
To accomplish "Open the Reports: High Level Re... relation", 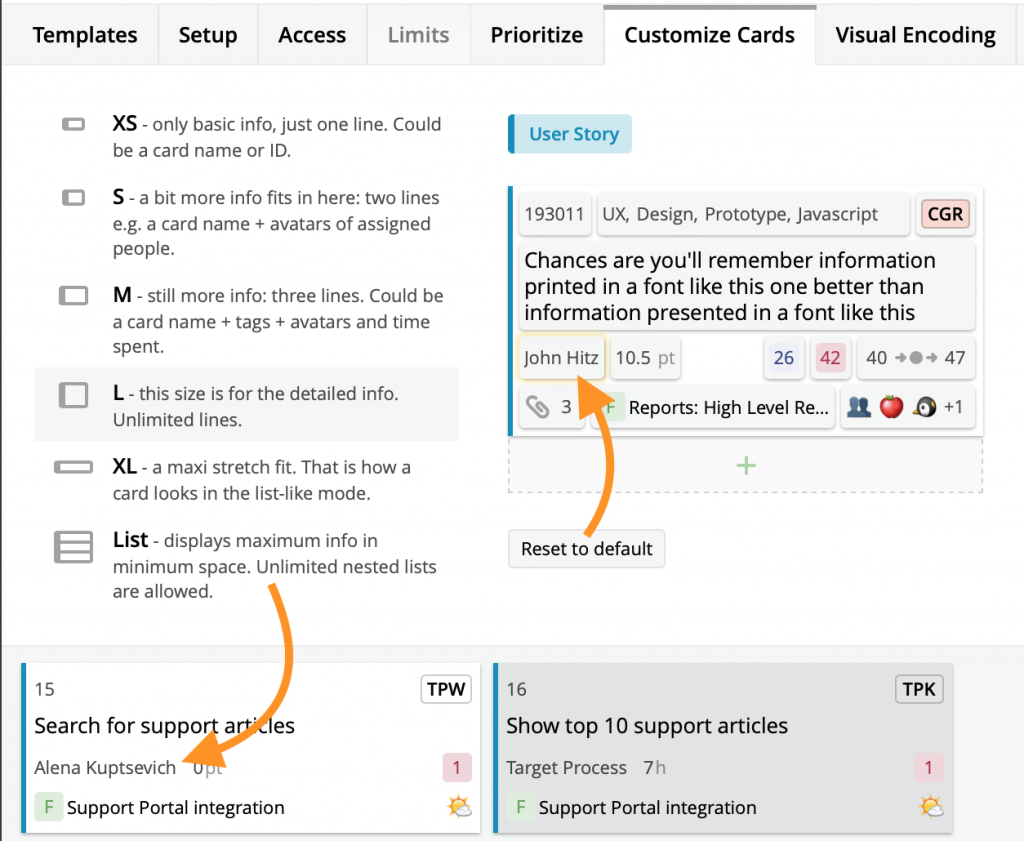I will 728,407.
